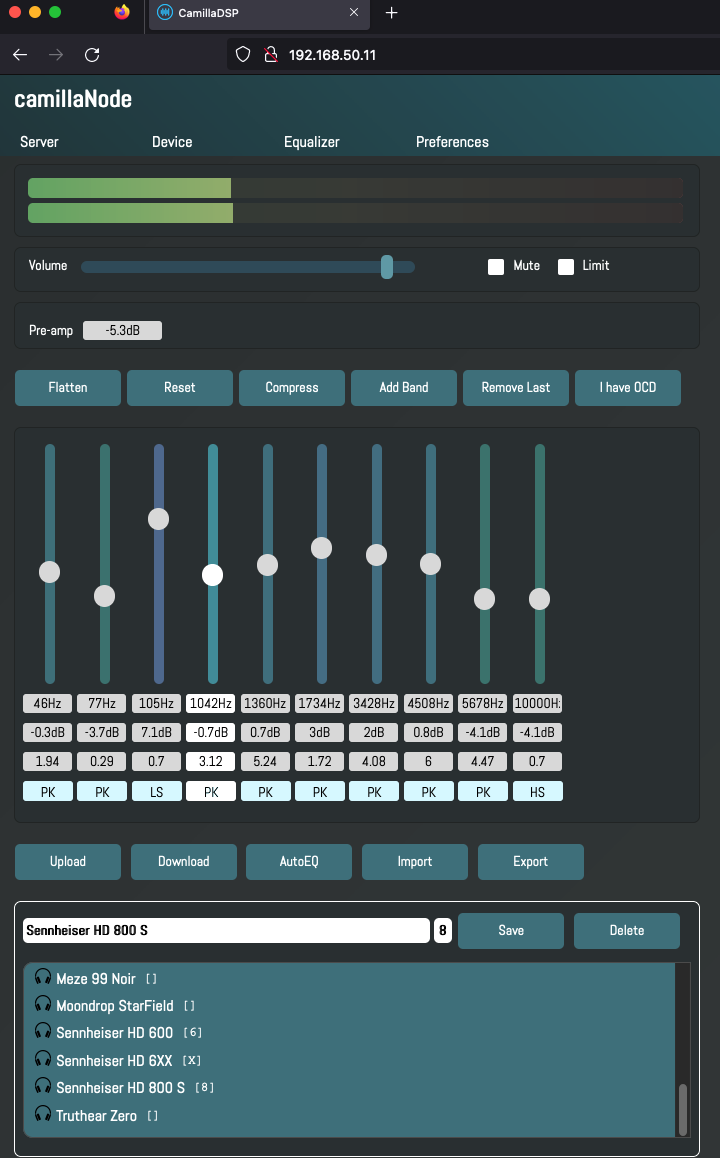720x1158 pixels.
Task: Click the Add Band button
Action: click(x=404, y=388)
